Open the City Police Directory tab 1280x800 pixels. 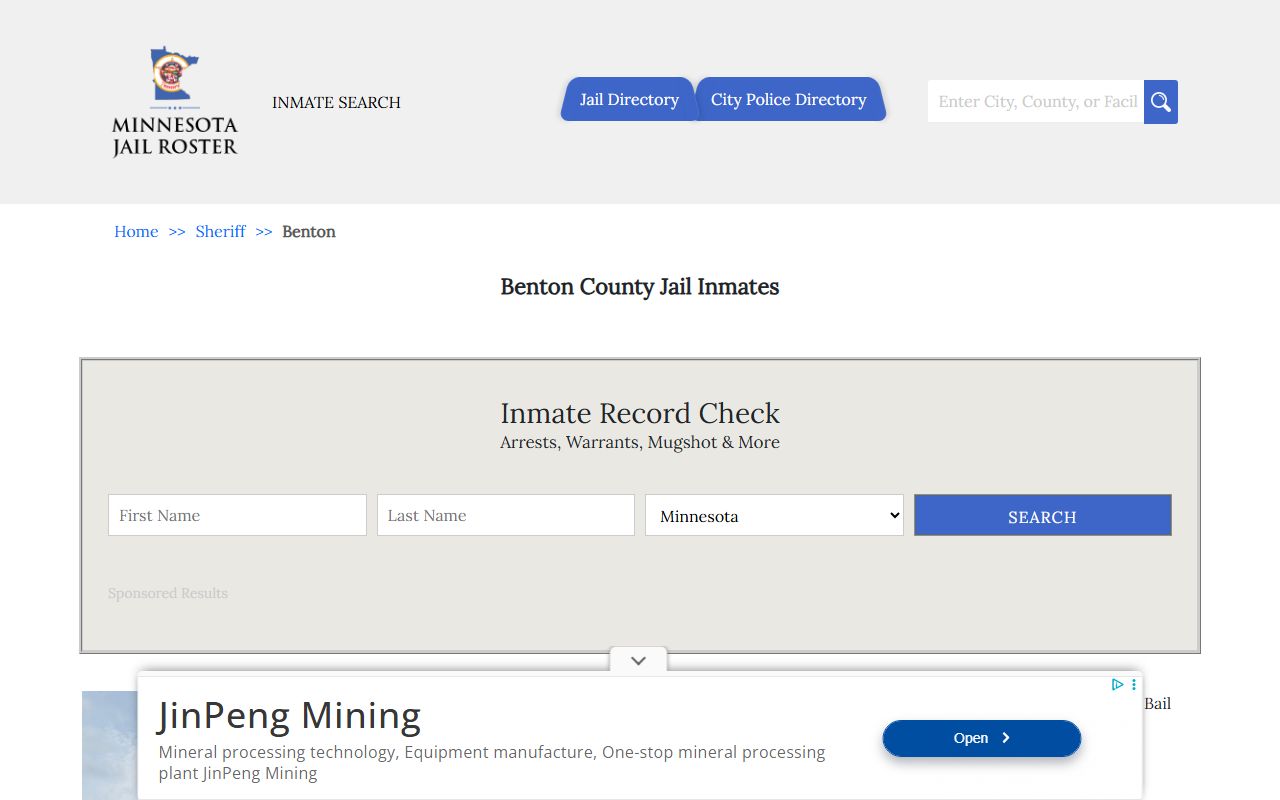point(789,99)
